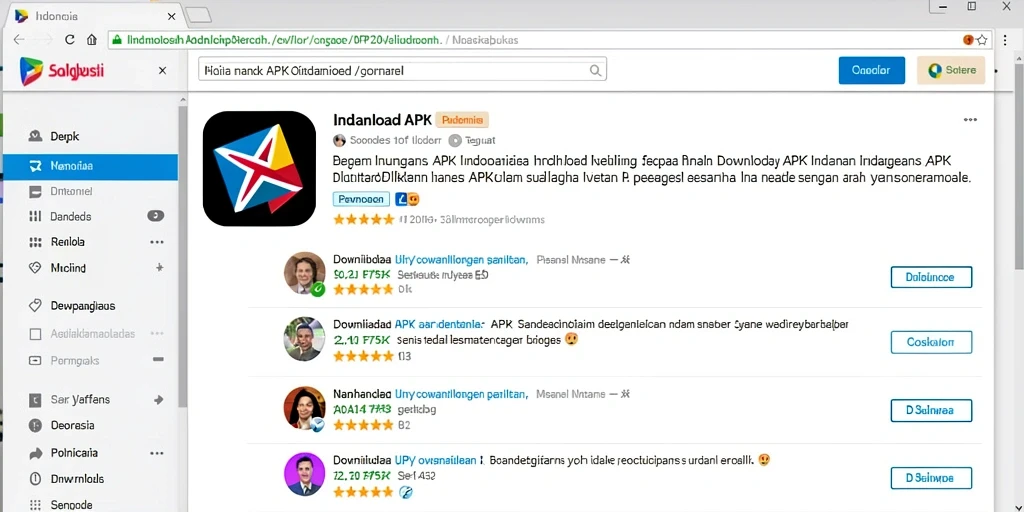
Task: Expand Sar Yaffans with its arrow
Action: (x=158, y=399)
